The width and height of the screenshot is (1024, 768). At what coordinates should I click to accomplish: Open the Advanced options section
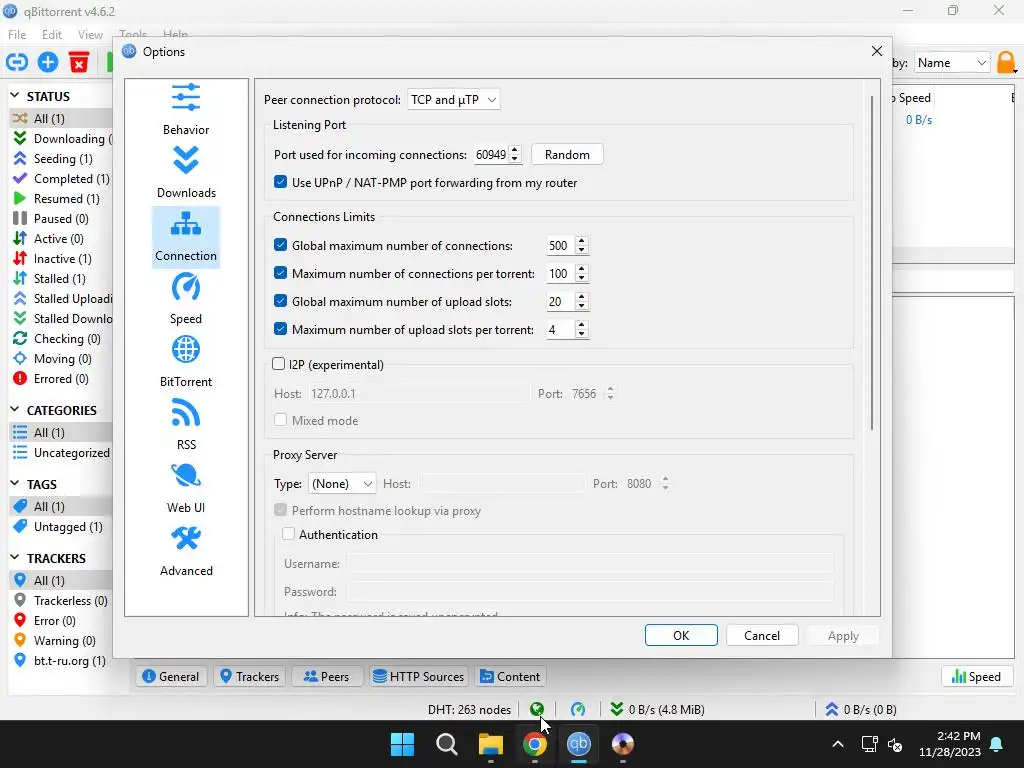point(186,551)
